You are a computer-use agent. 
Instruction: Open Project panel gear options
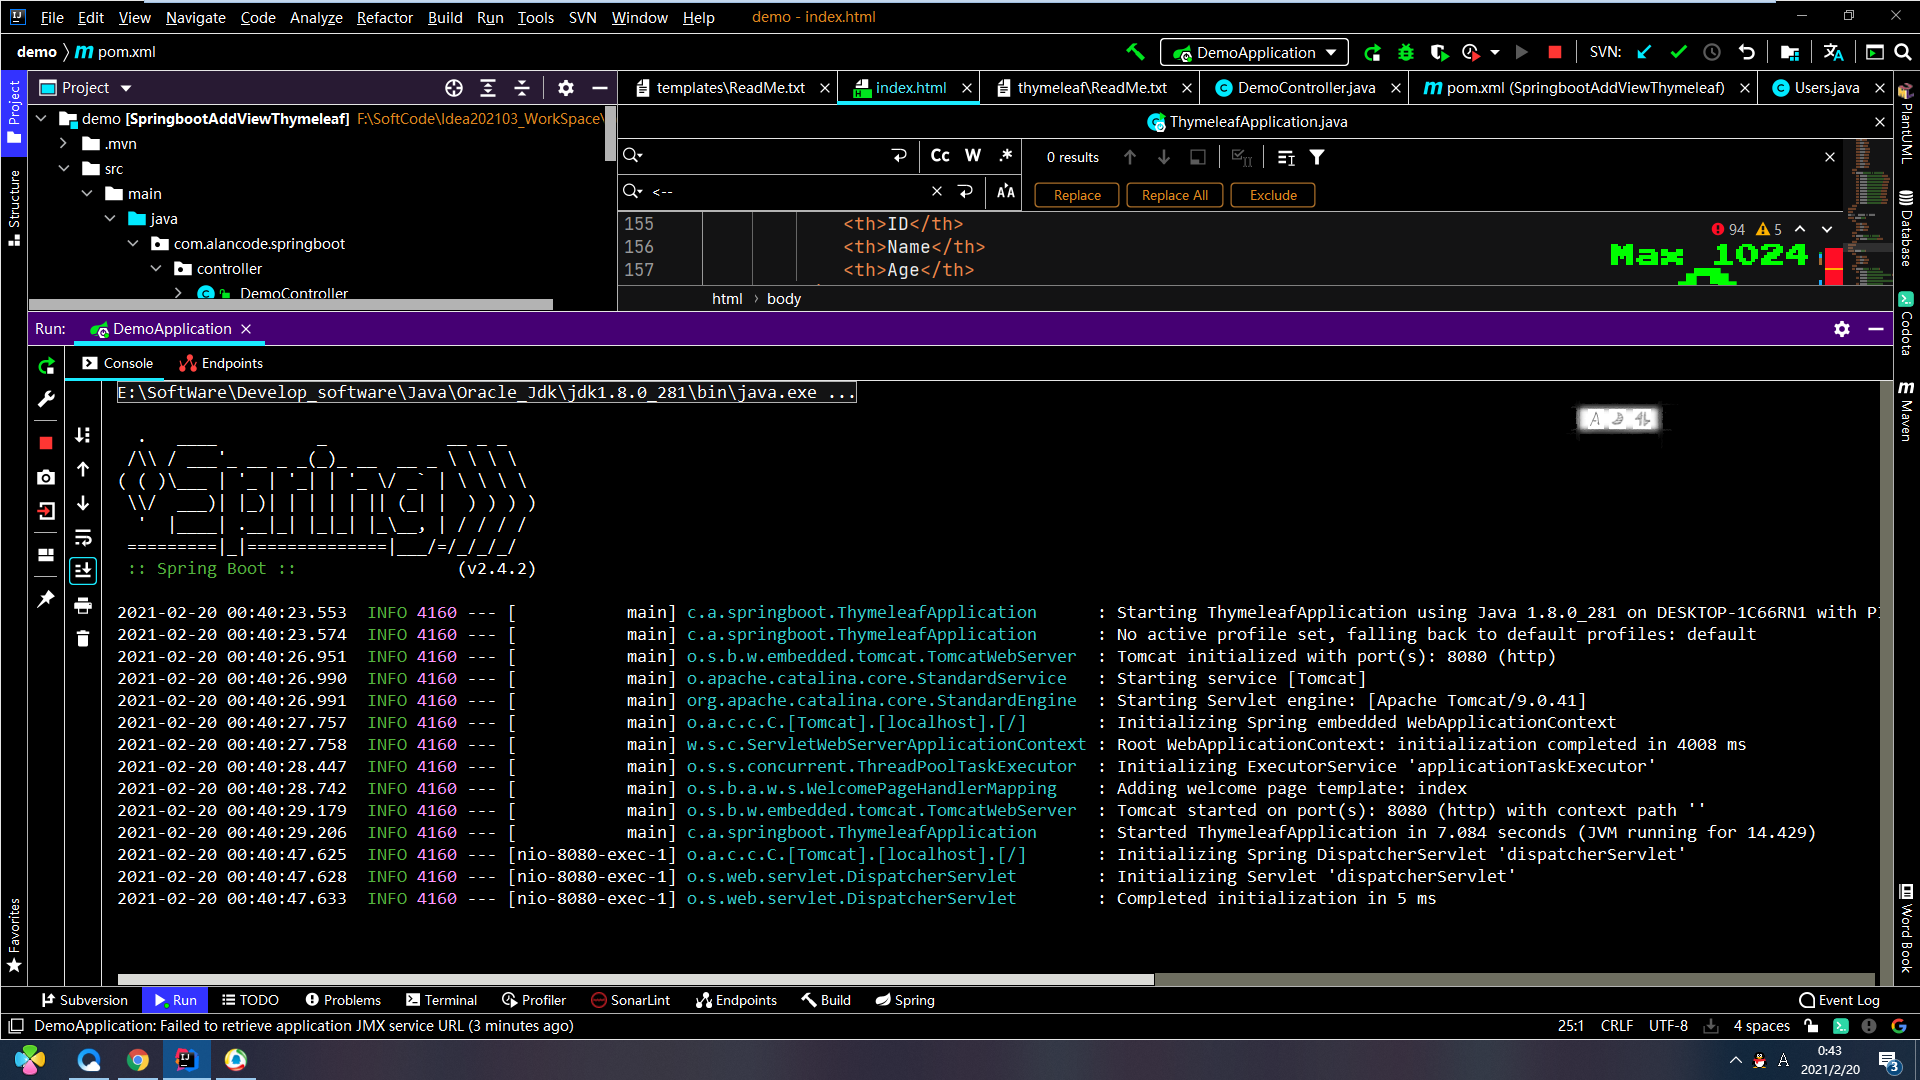[566, 88]
